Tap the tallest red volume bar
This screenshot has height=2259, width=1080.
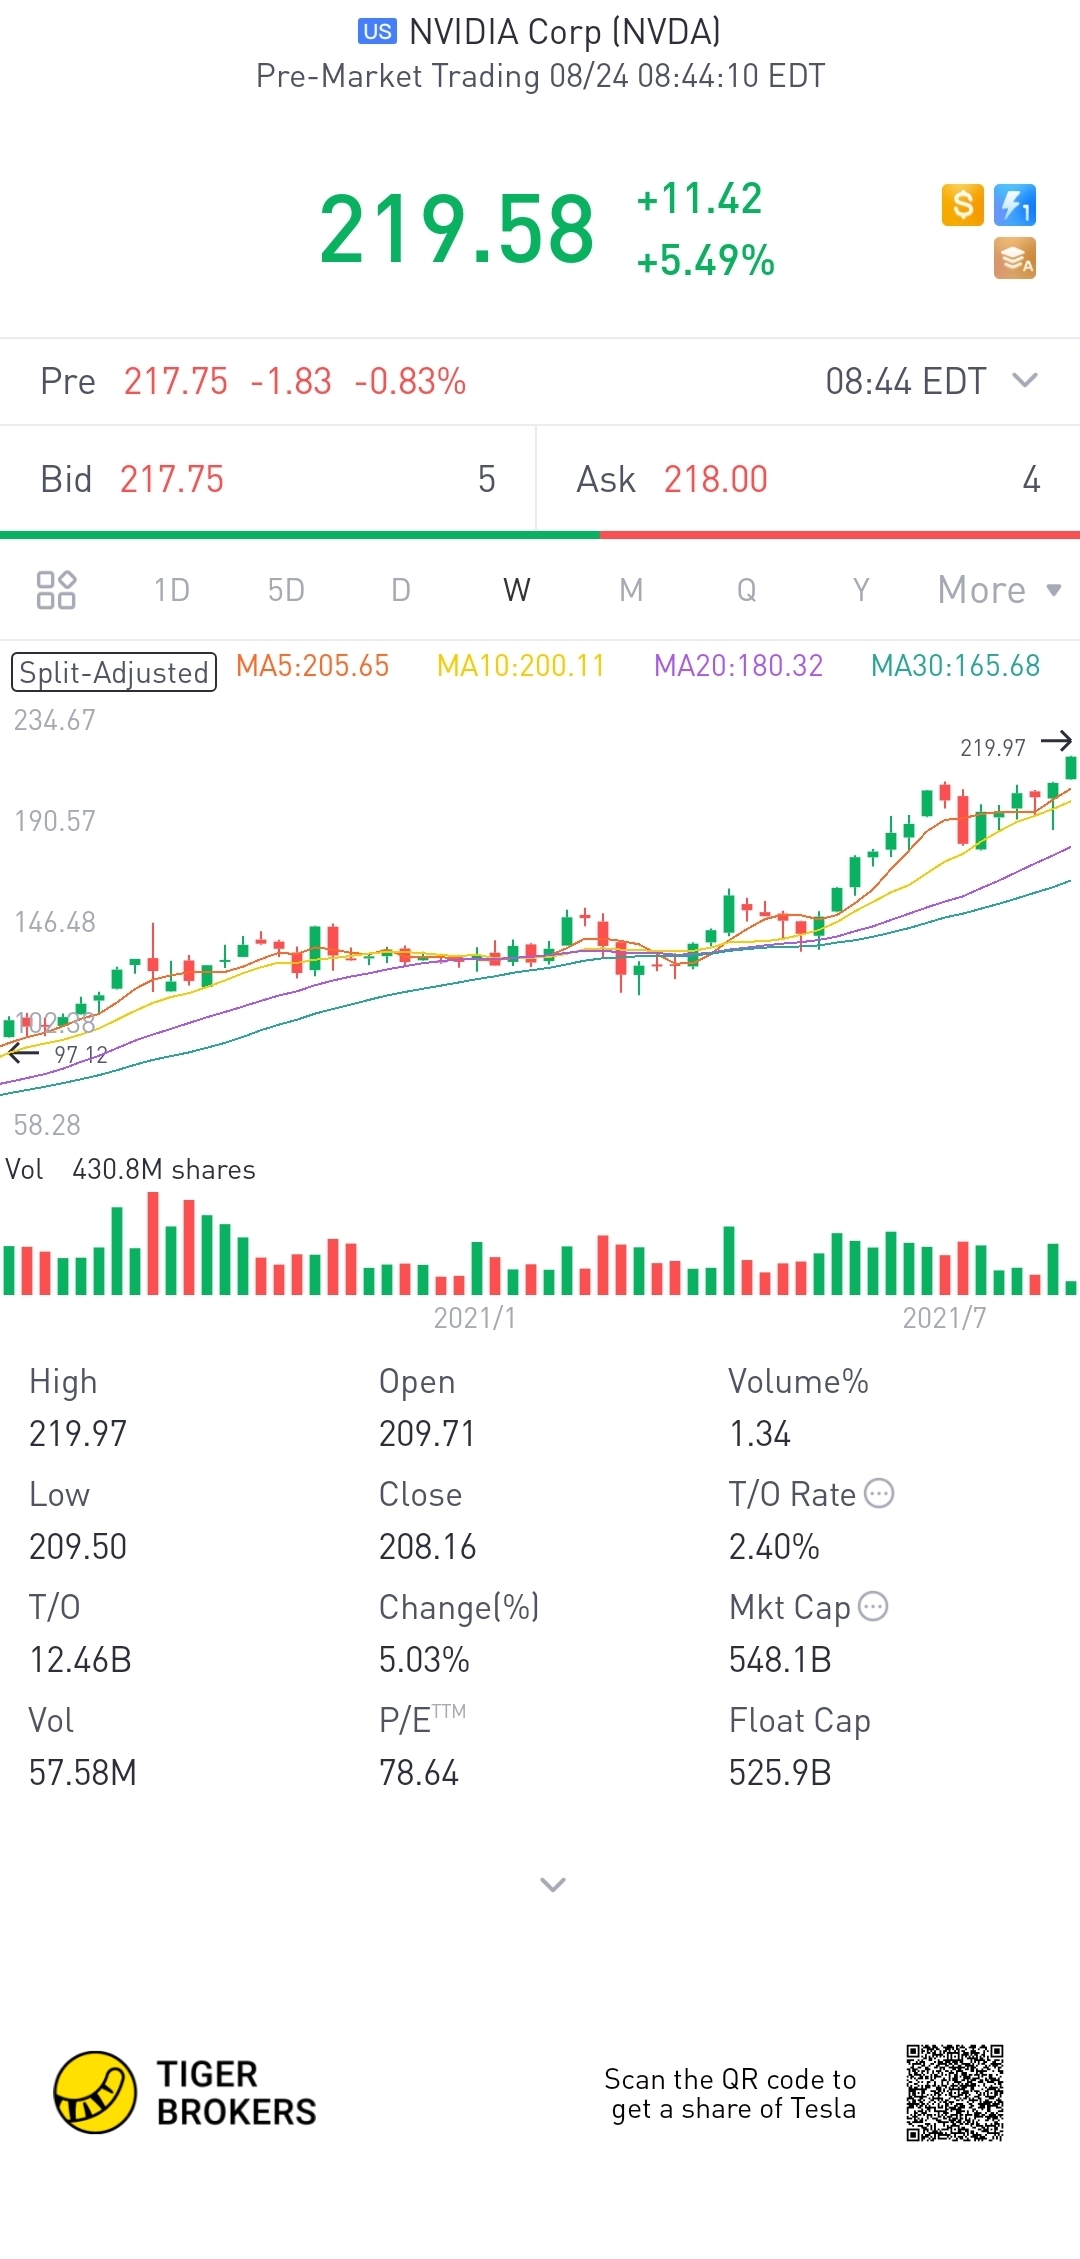tap(153, 1243)
